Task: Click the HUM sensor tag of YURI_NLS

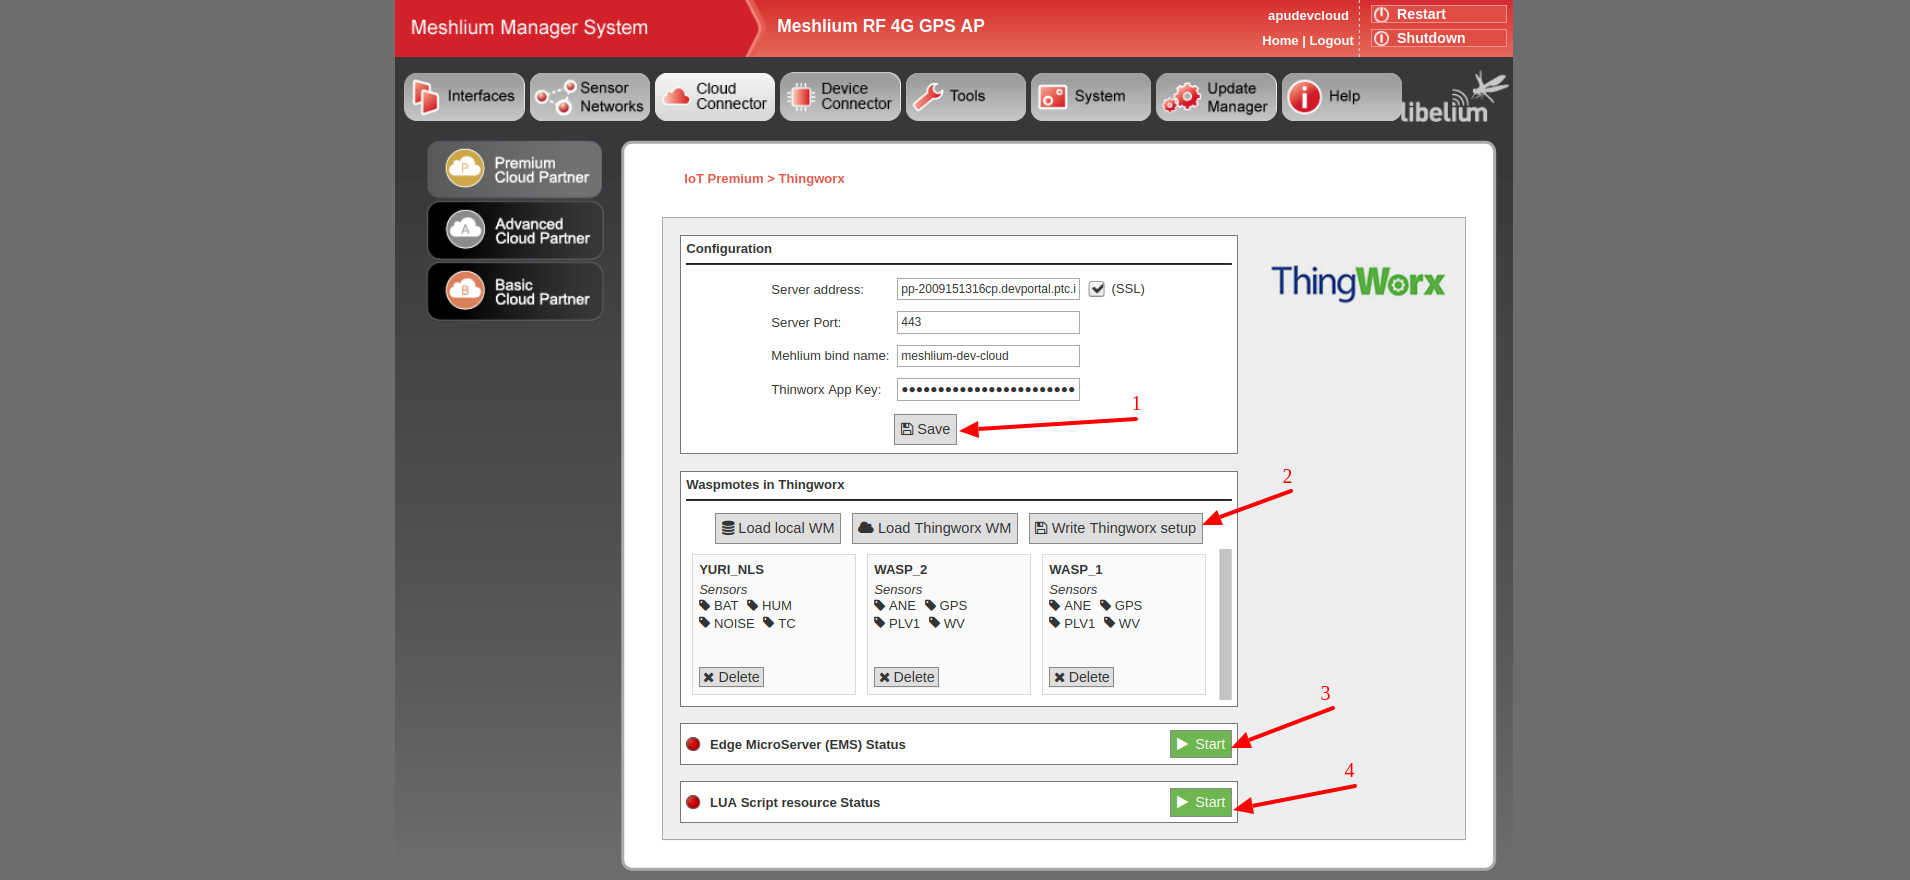Action: coord(770,606)
